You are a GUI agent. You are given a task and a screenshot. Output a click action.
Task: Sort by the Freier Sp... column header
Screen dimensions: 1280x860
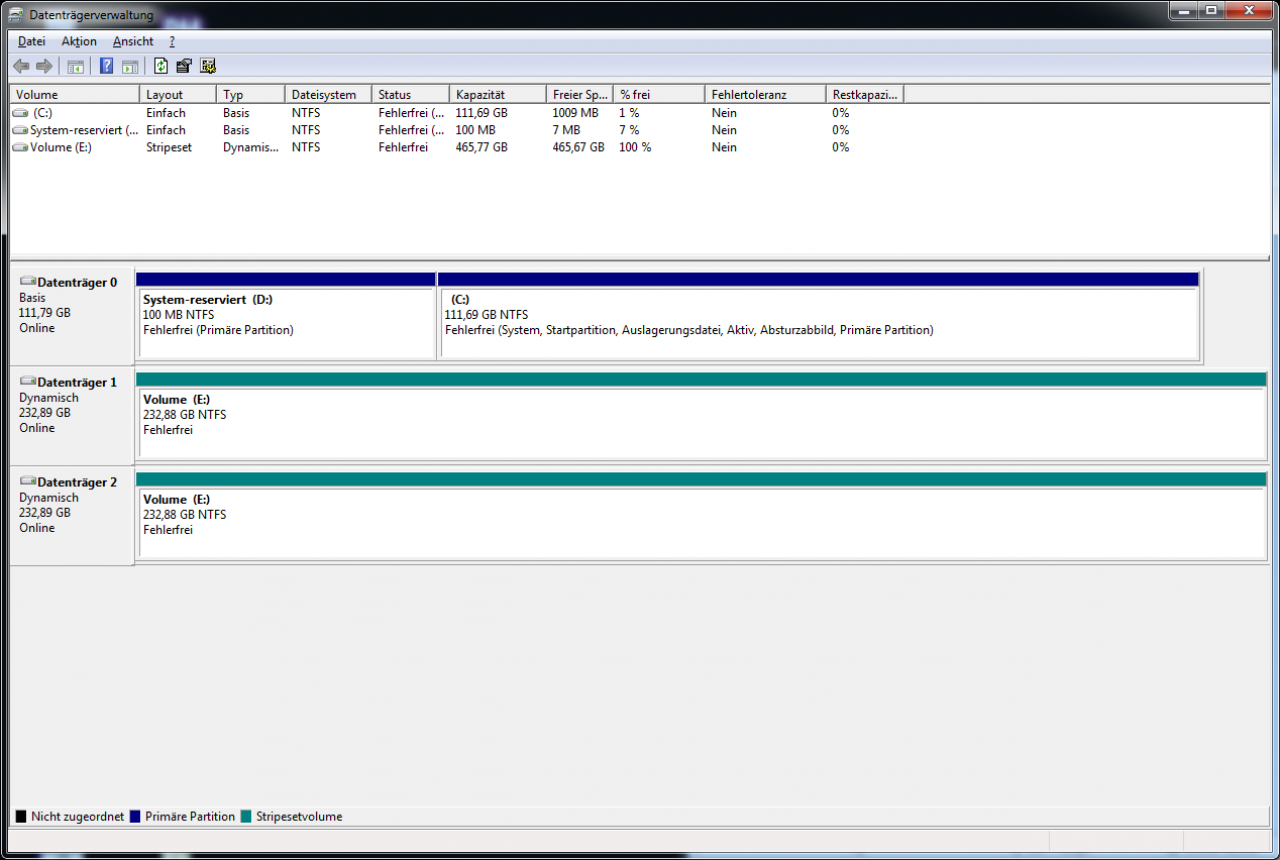tap(579, 94)
